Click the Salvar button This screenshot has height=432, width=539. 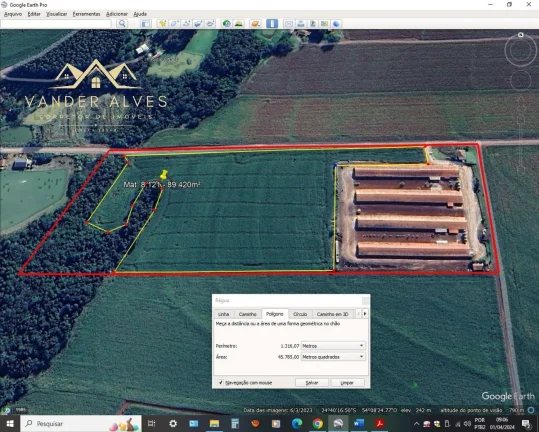[x=312, y=383]
